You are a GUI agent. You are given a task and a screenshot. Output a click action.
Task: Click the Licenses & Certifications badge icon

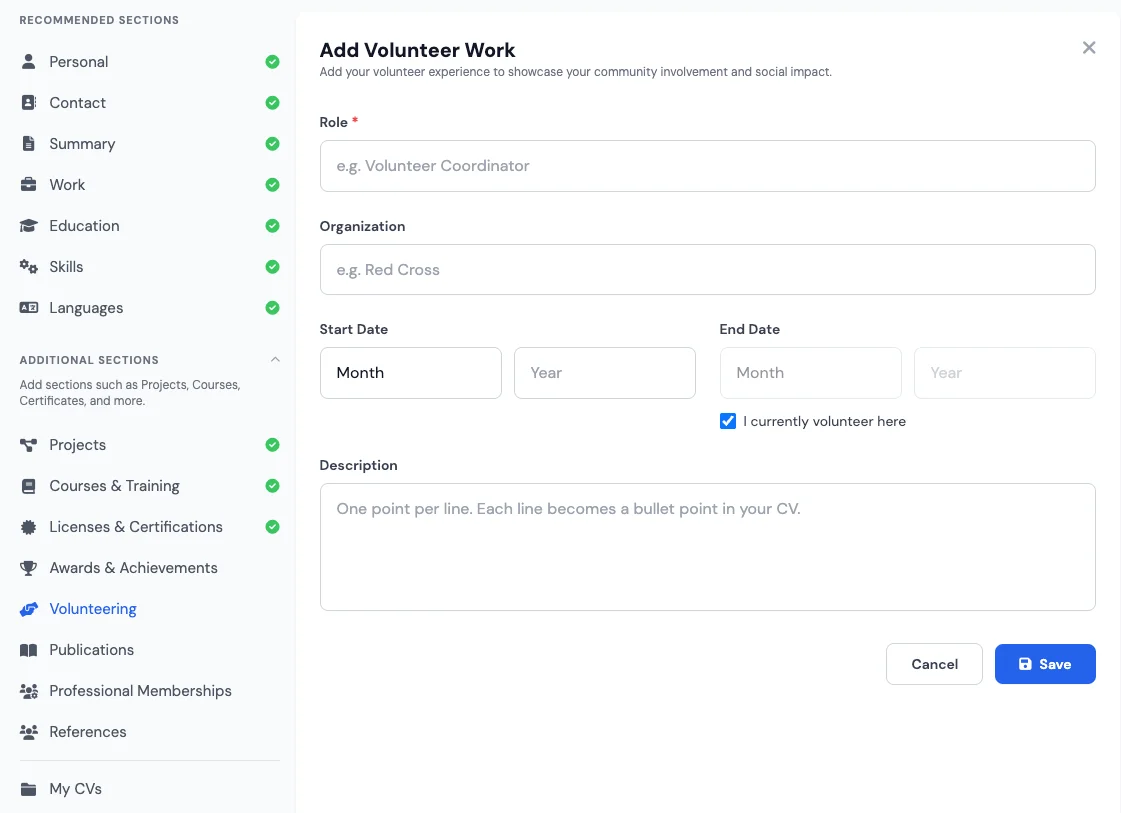(29, 527)
